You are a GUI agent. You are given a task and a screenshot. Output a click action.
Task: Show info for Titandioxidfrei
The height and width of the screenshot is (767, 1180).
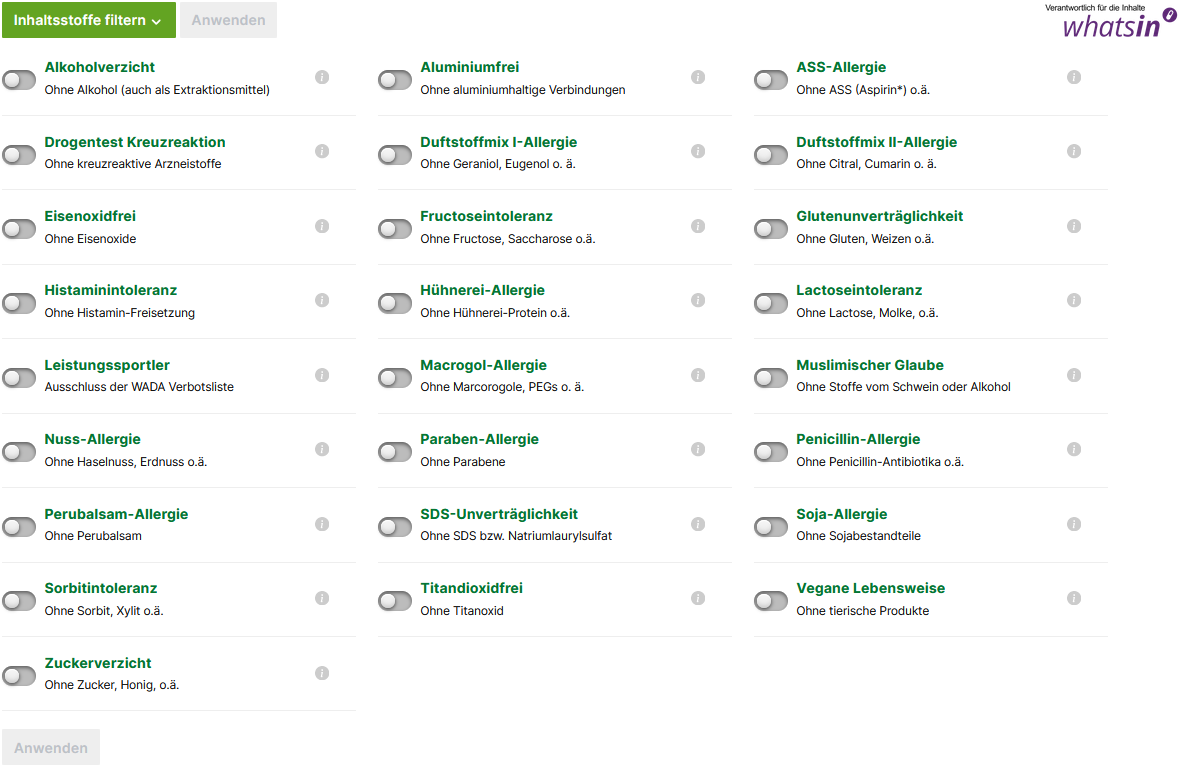pos(698,598)
